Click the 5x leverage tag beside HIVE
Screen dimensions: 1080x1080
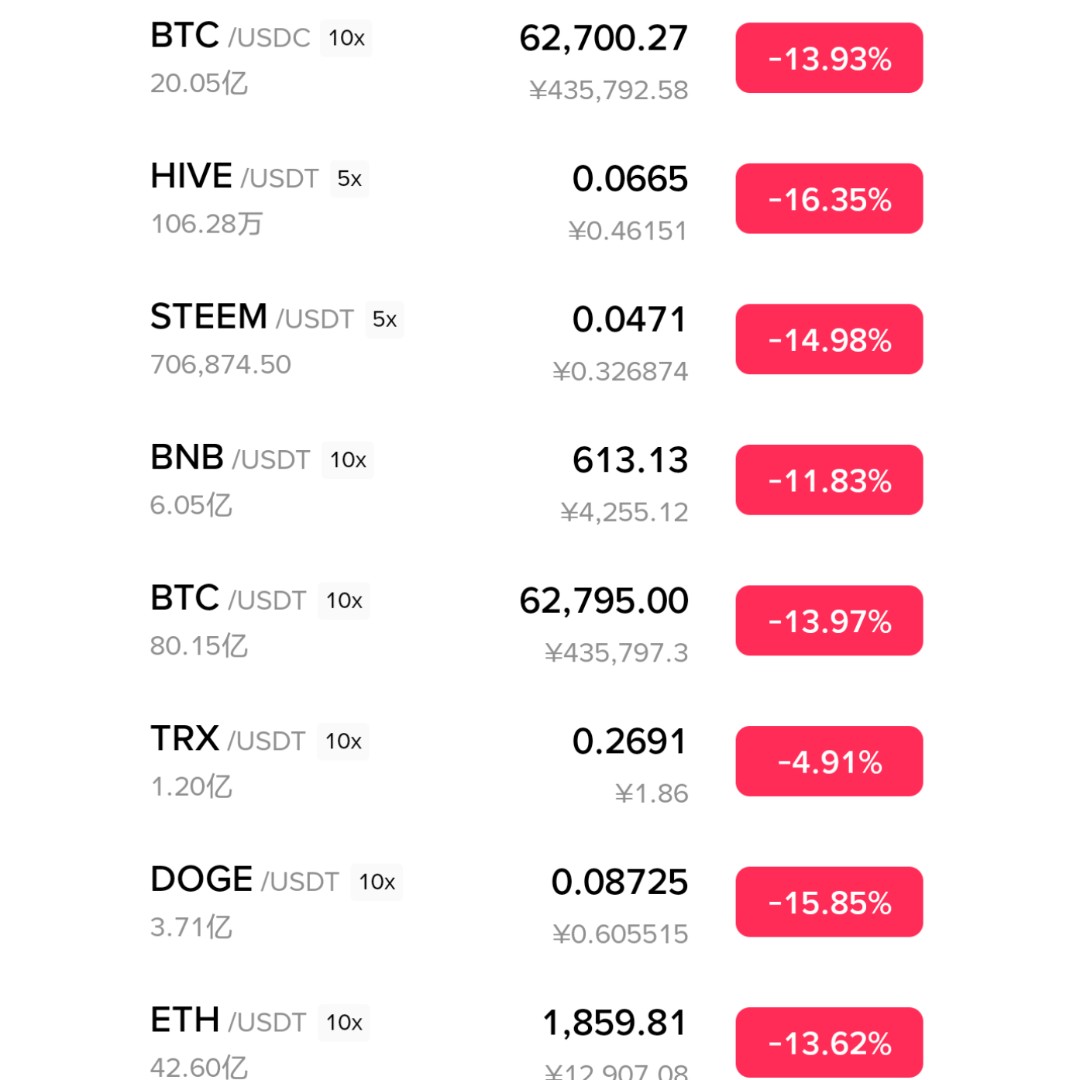tap(350, 179)
